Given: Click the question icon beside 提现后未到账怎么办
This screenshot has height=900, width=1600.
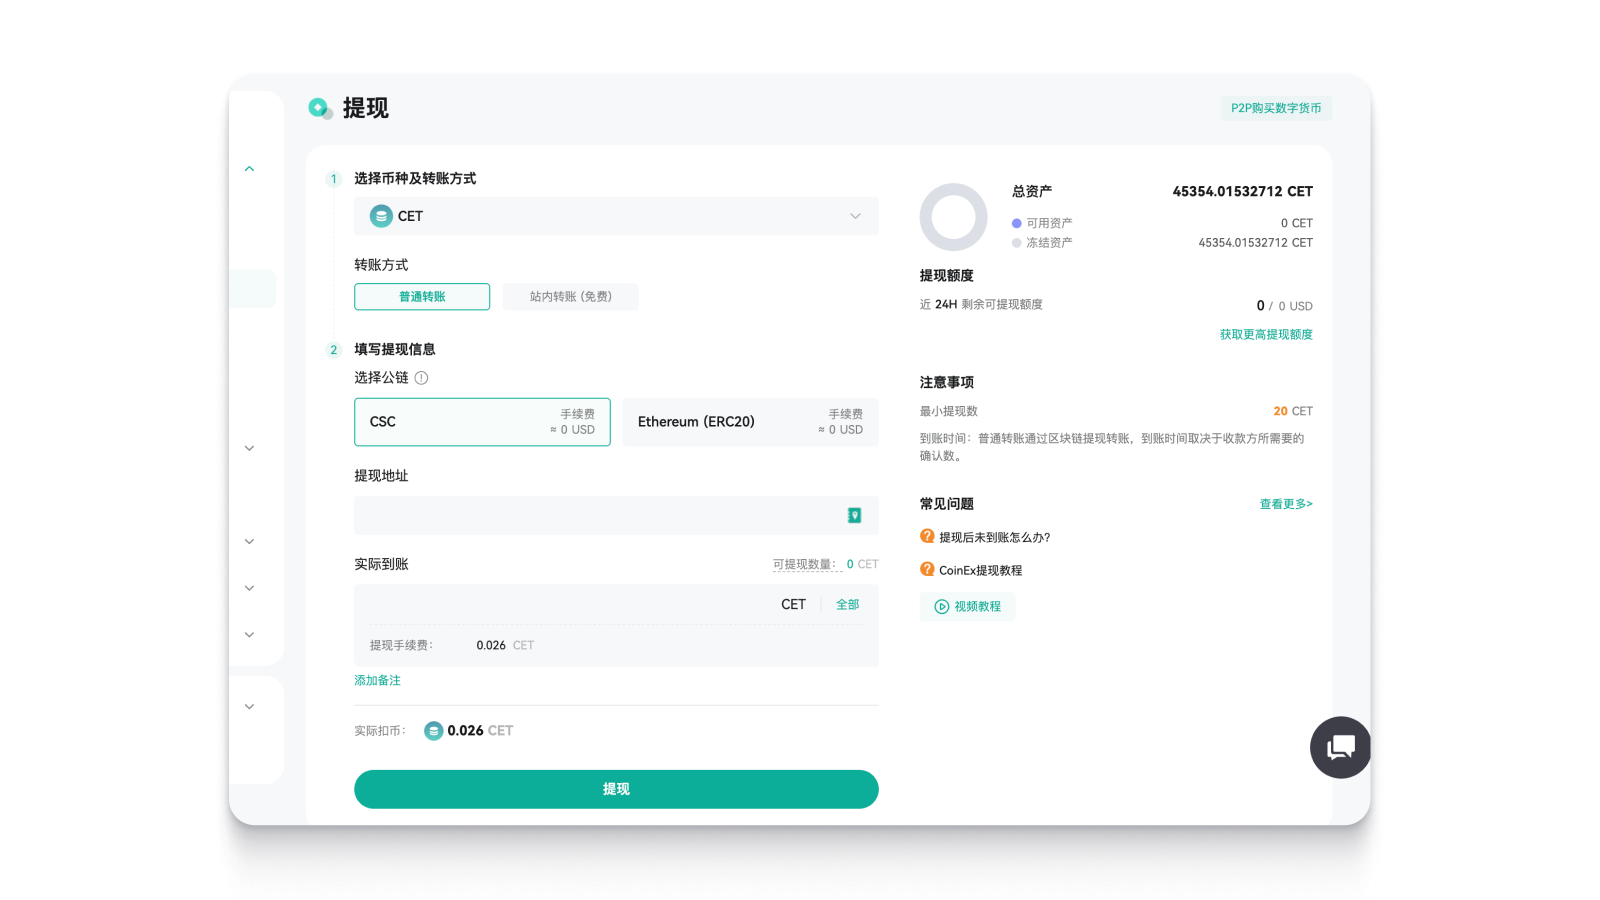Looking at the screenshot, I should pyautogui.click(x=927, y=537).
